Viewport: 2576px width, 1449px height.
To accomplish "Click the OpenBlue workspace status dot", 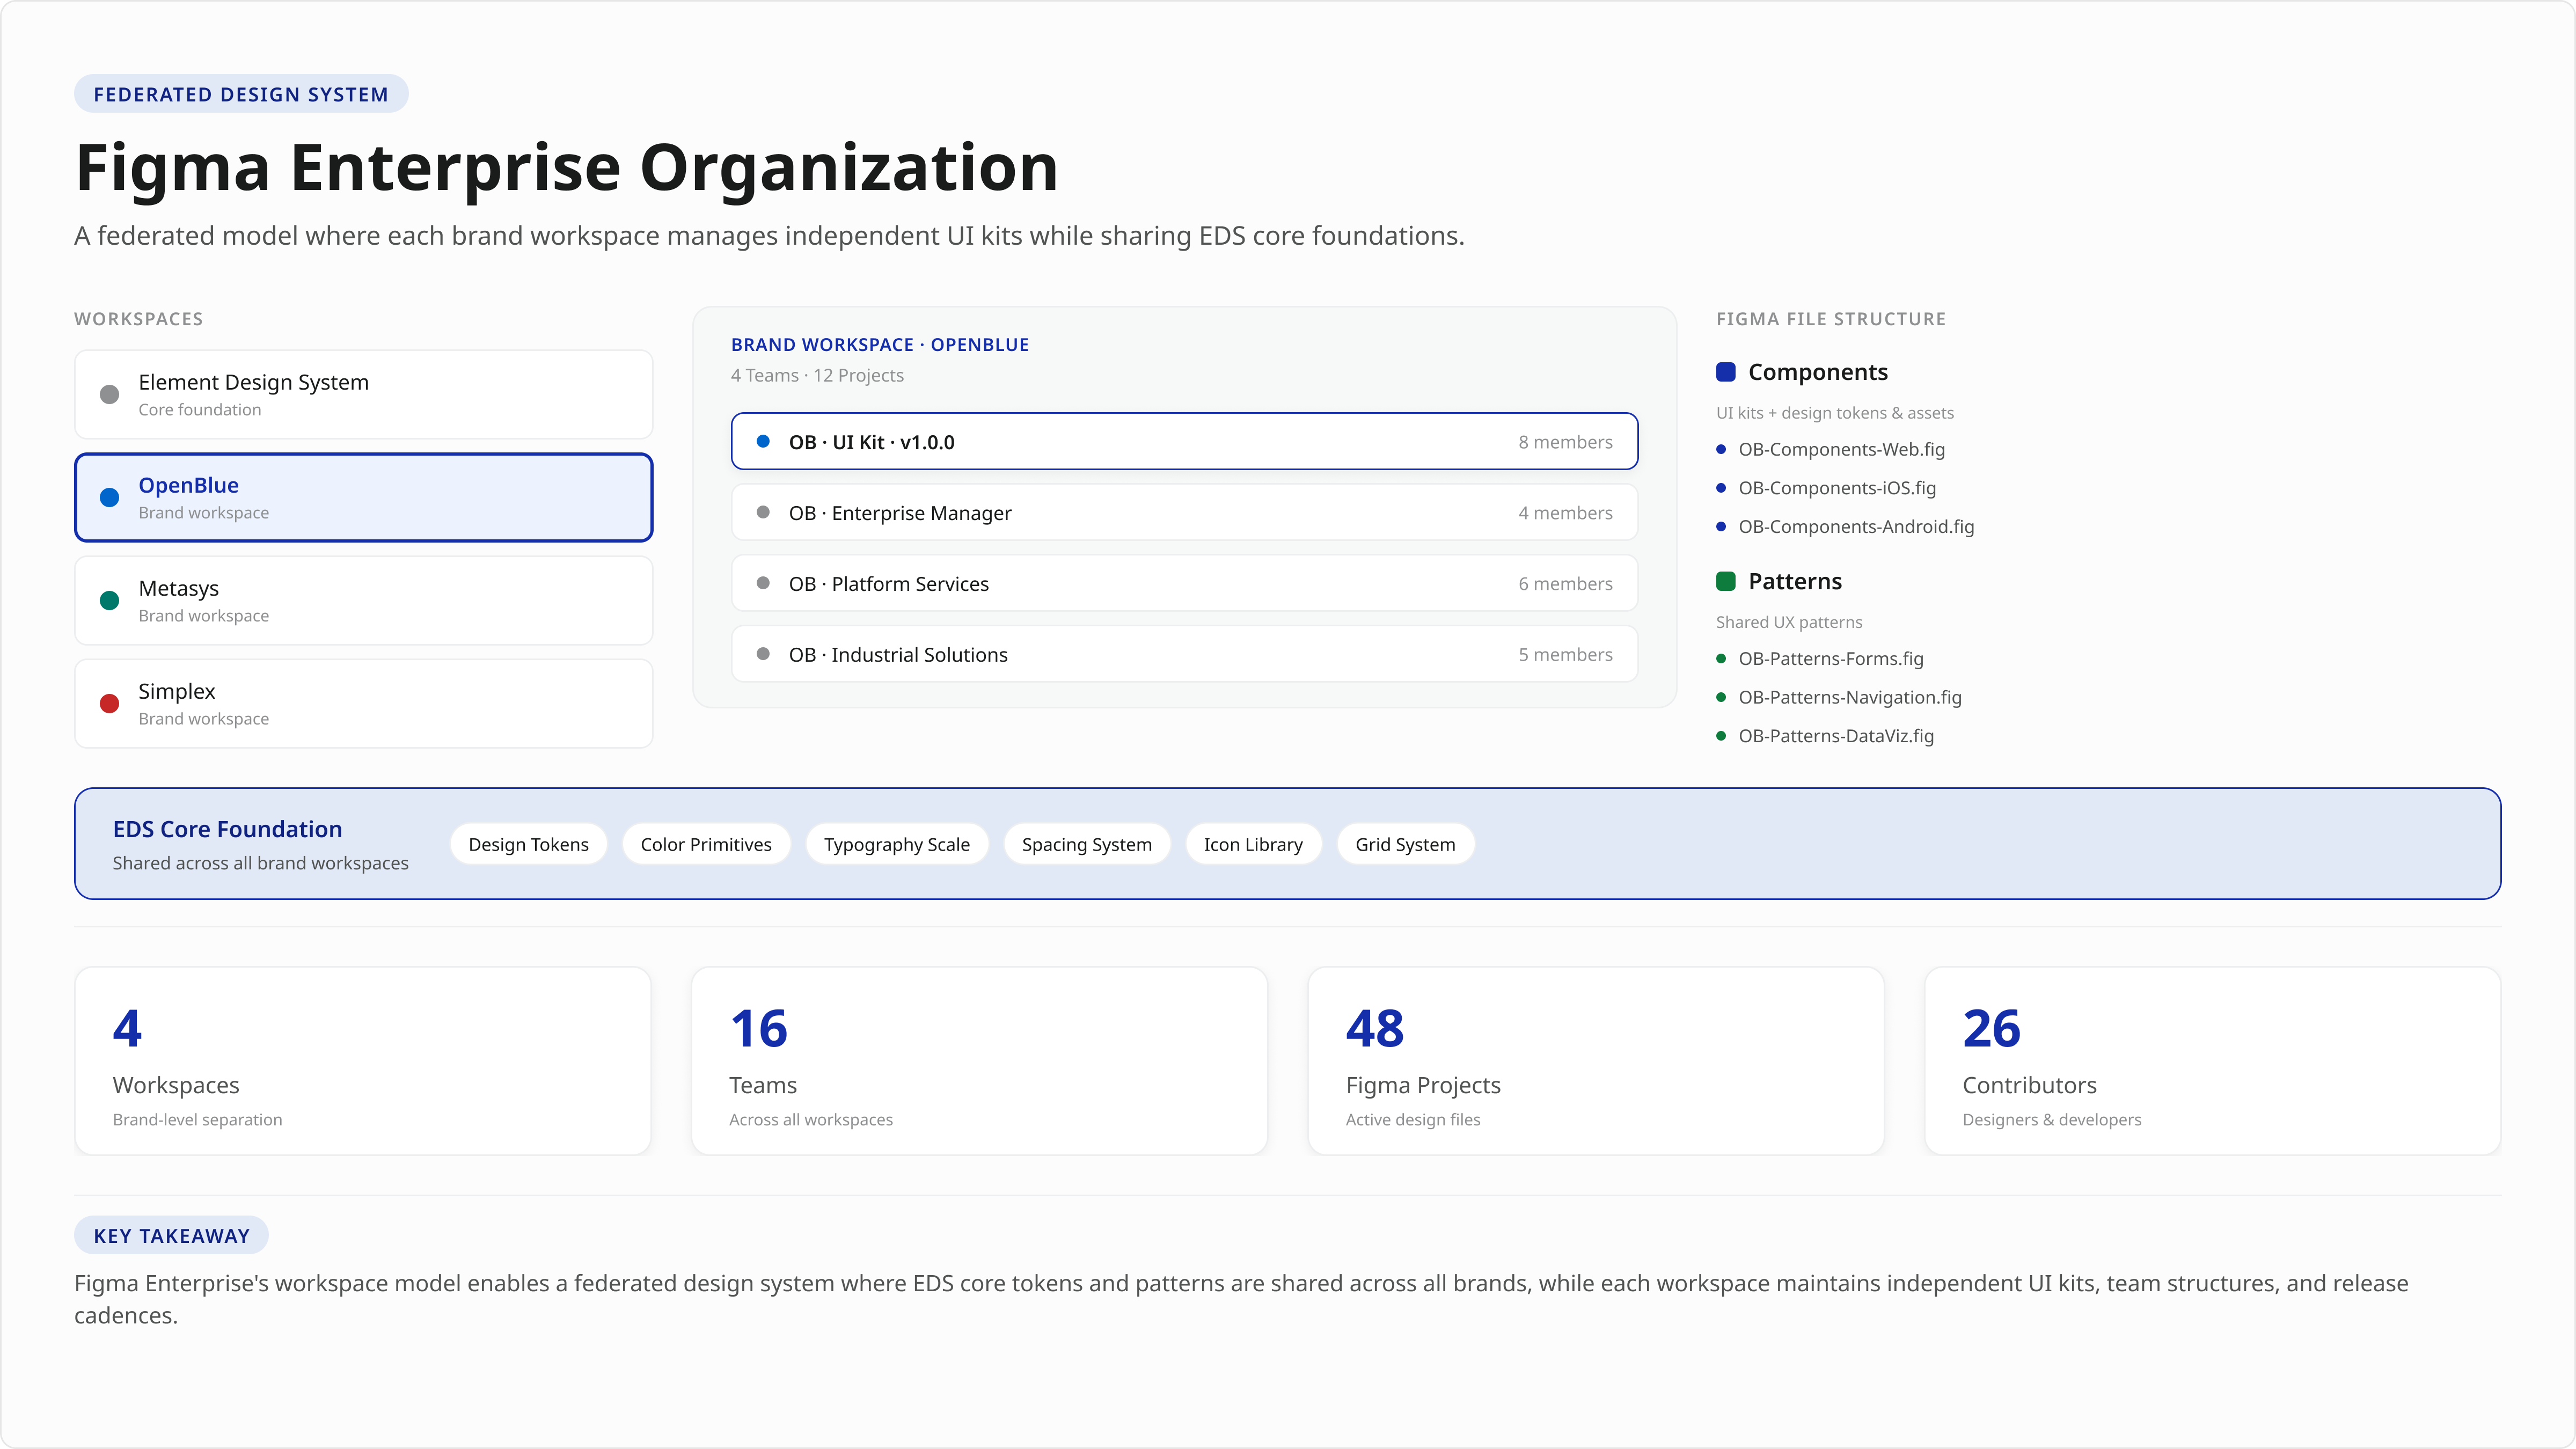I will coord(108,497).
